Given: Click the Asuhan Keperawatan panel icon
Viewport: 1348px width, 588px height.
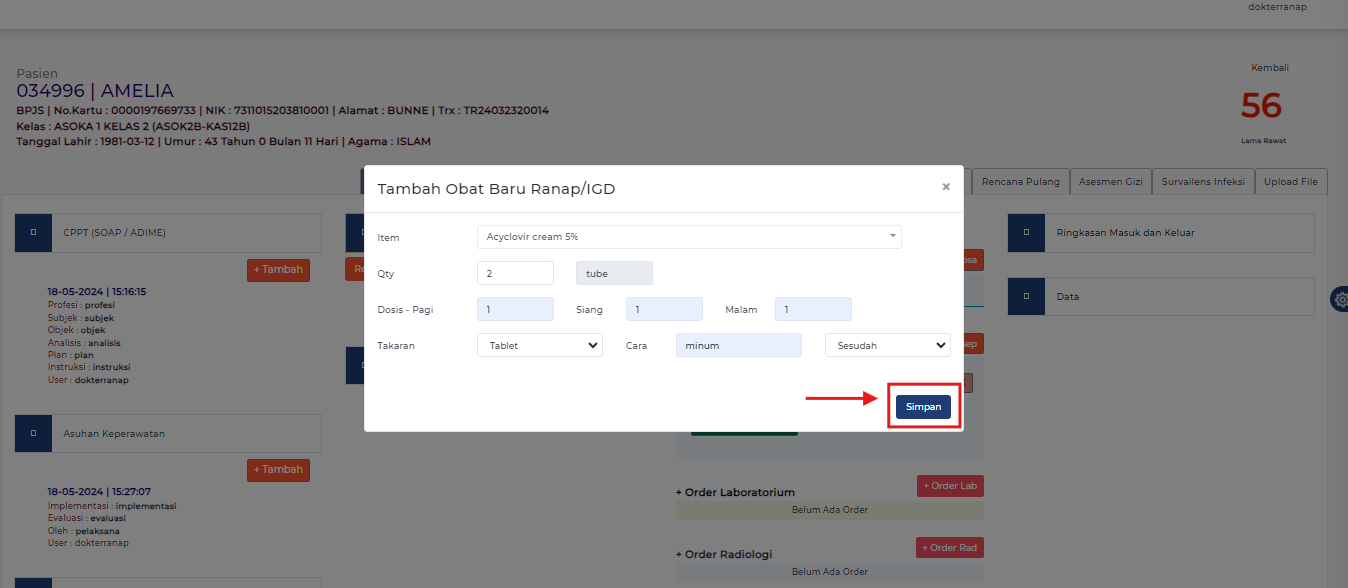Looking at the screenshot, I should pyautogui.click(x=33, y=434).
